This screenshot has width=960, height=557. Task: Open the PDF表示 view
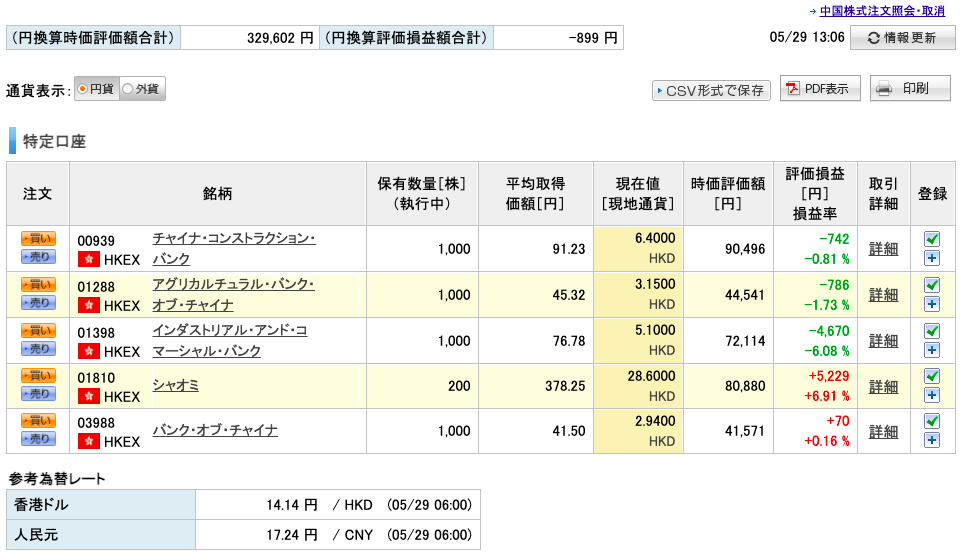click(820, 89)
